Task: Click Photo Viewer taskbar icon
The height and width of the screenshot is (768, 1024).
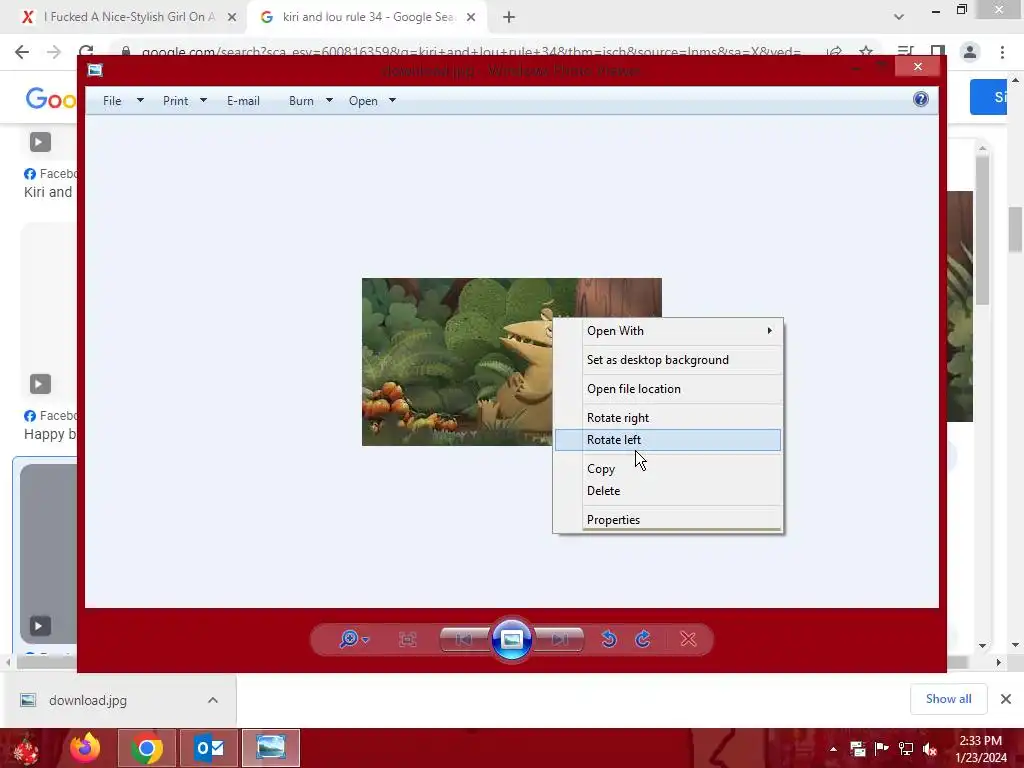Action: point(270,748)
